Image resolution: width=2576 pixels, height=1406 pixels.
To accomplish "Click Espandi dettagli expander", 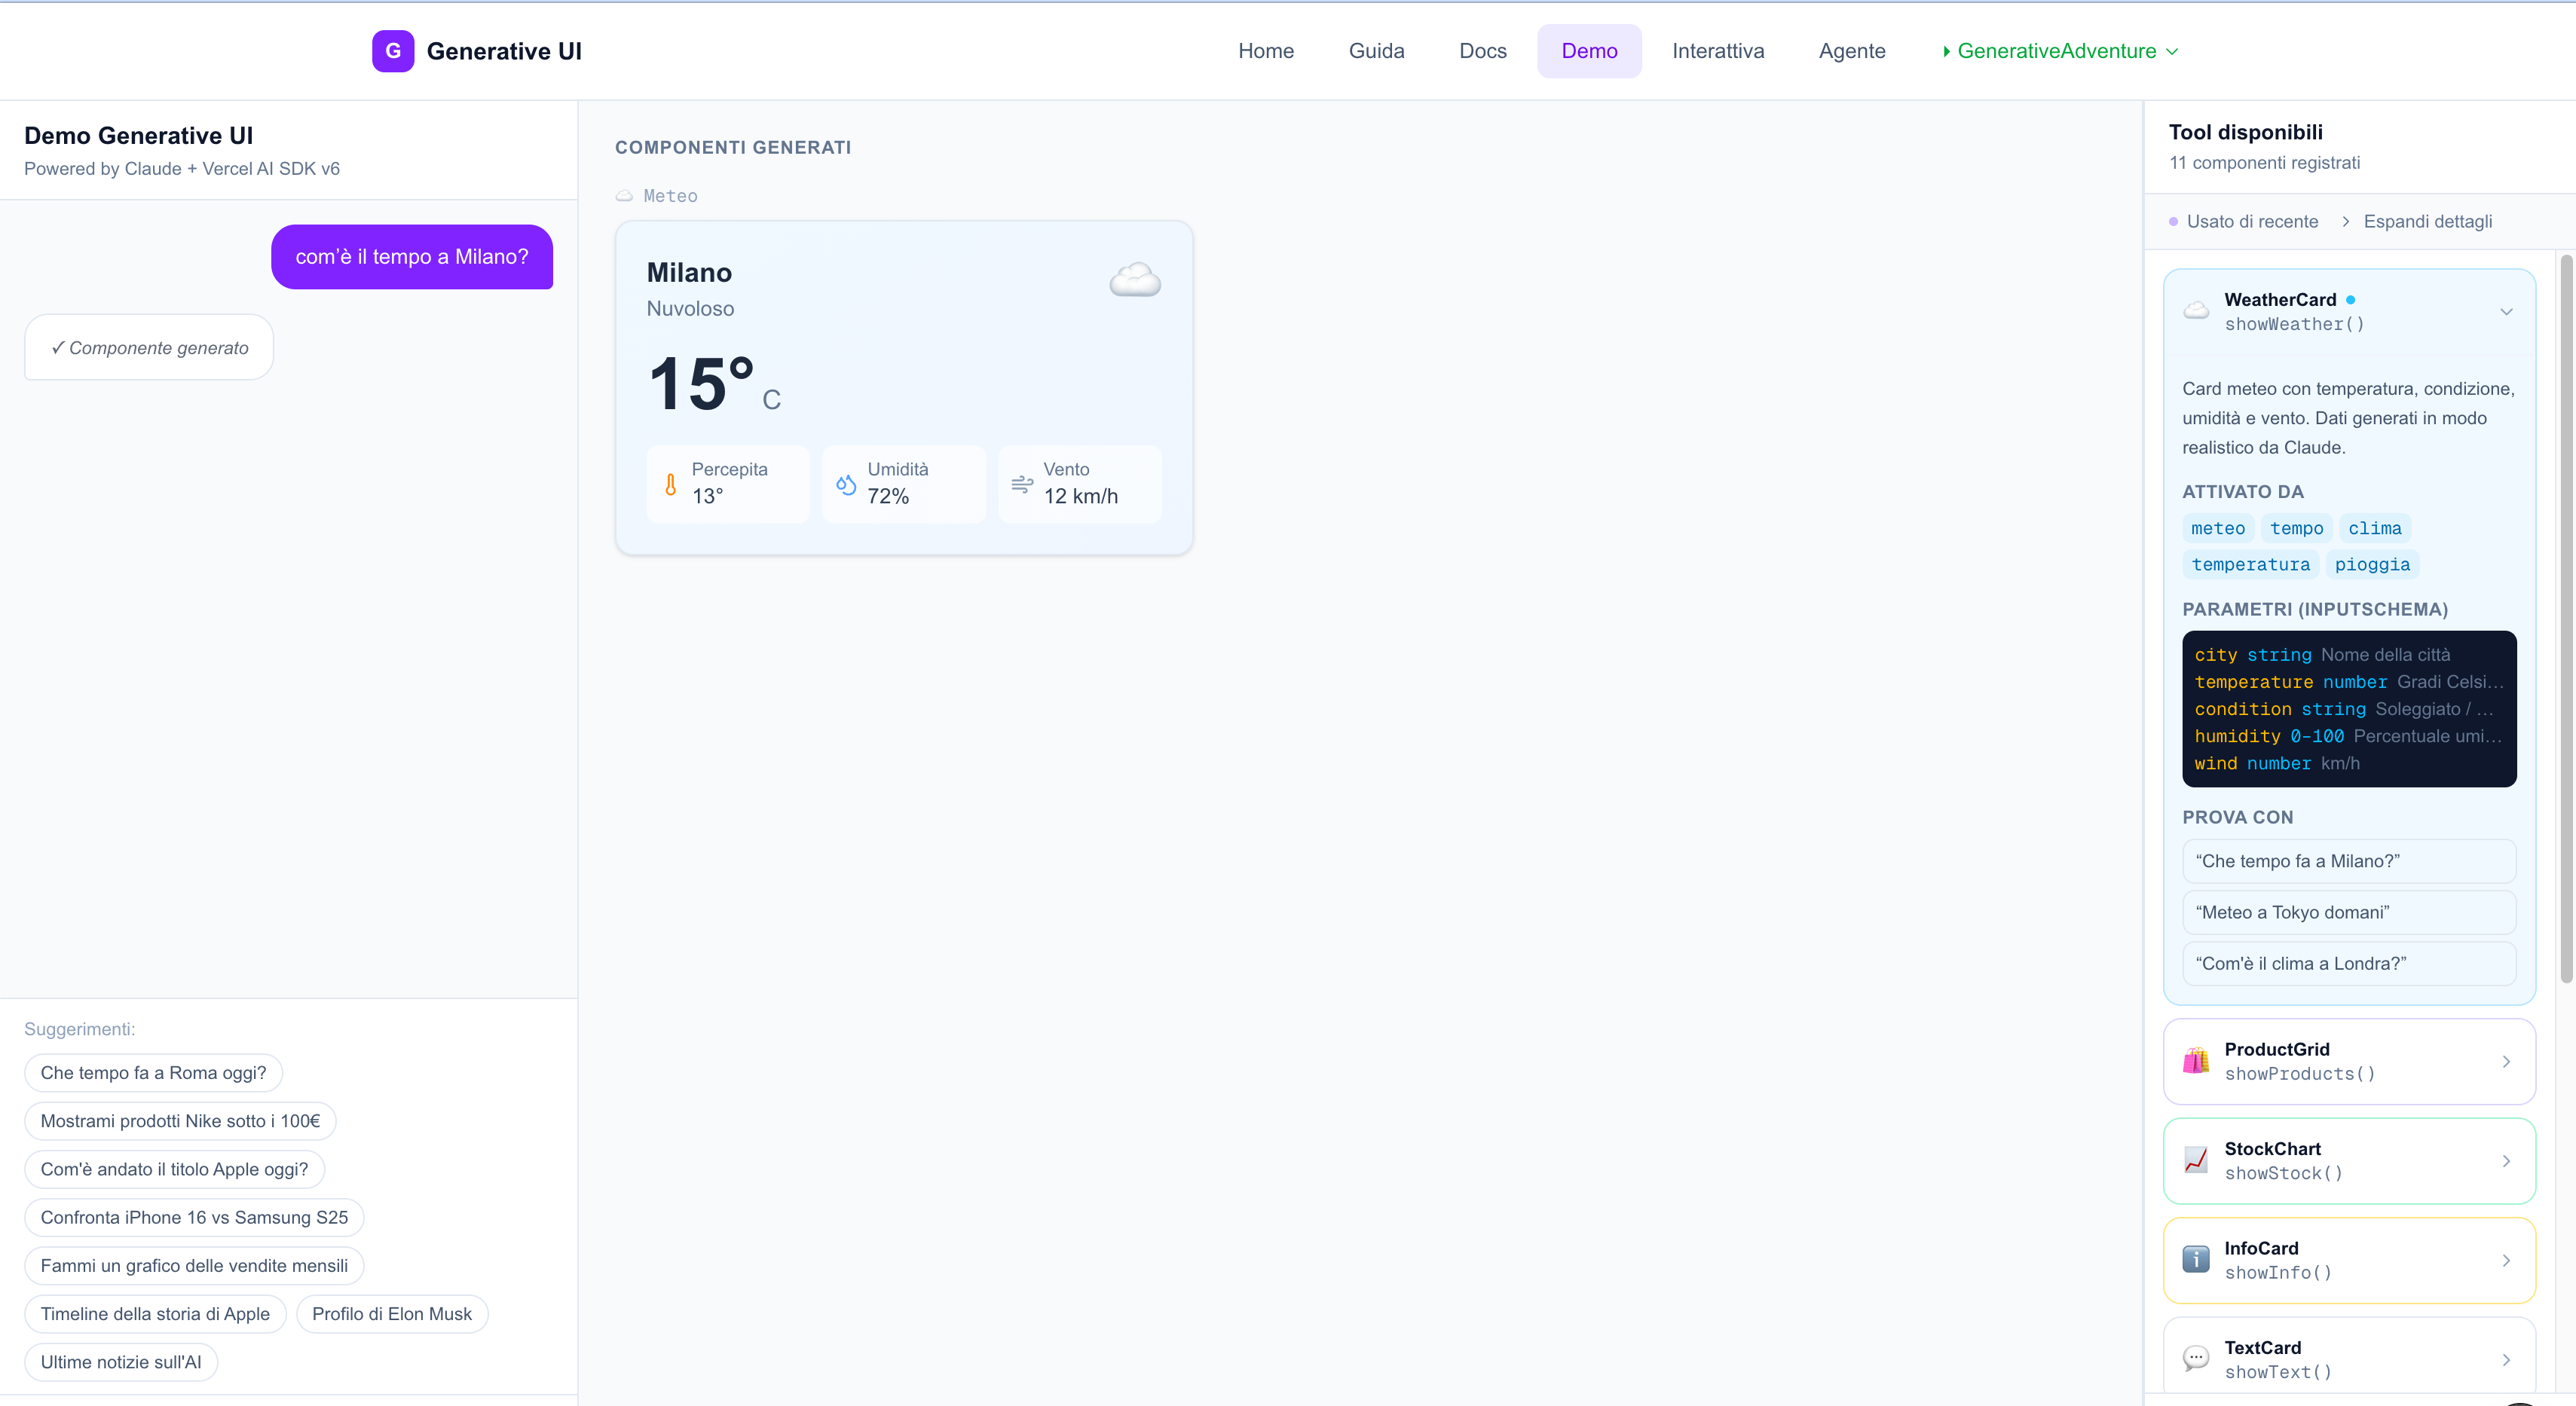I will click(x=2416, y=221).
